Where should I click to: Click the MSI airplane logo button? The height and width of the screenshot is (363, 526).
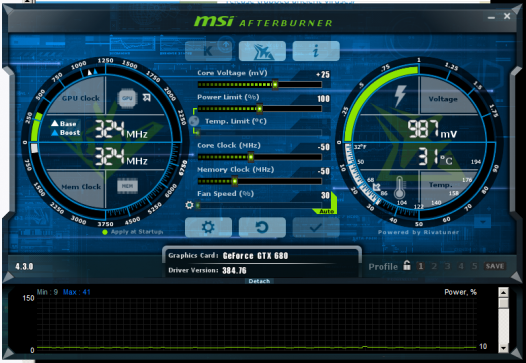click(262, 51)
